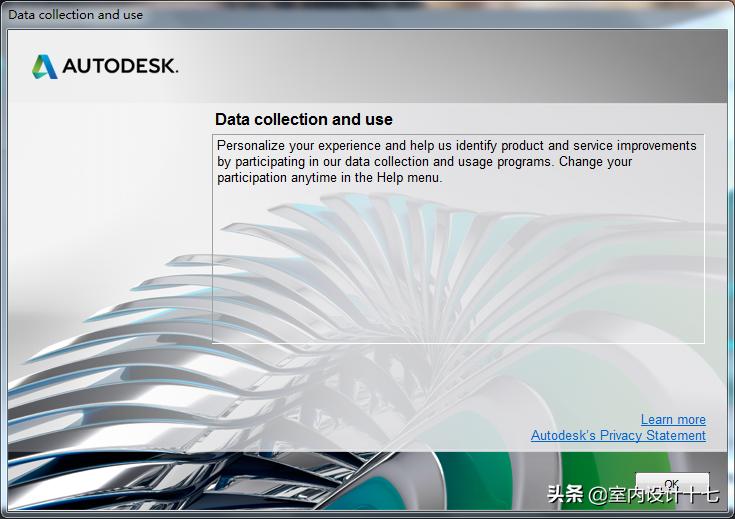Open Autodesk's Privacy Statement link
The width and height of the screenshot is (735, 519).
click(x=618, y=436)
